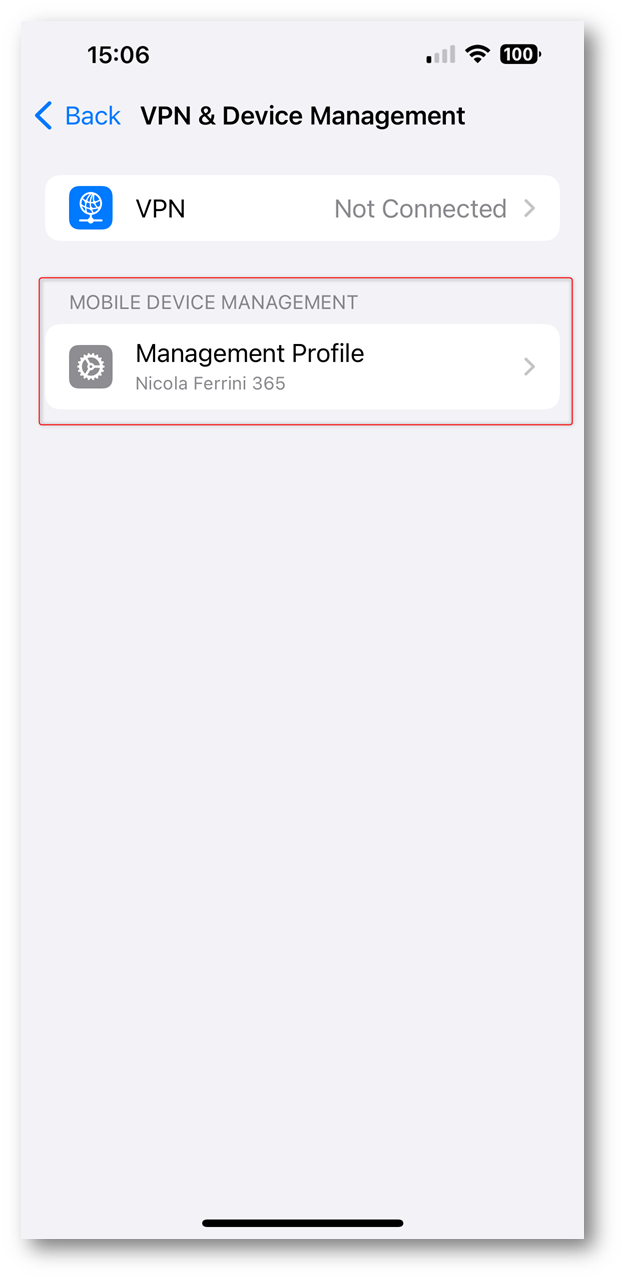Tap empty area below Management Profile
The image size is (626, 1281).
pyautogui.click(x=302, y=800)
